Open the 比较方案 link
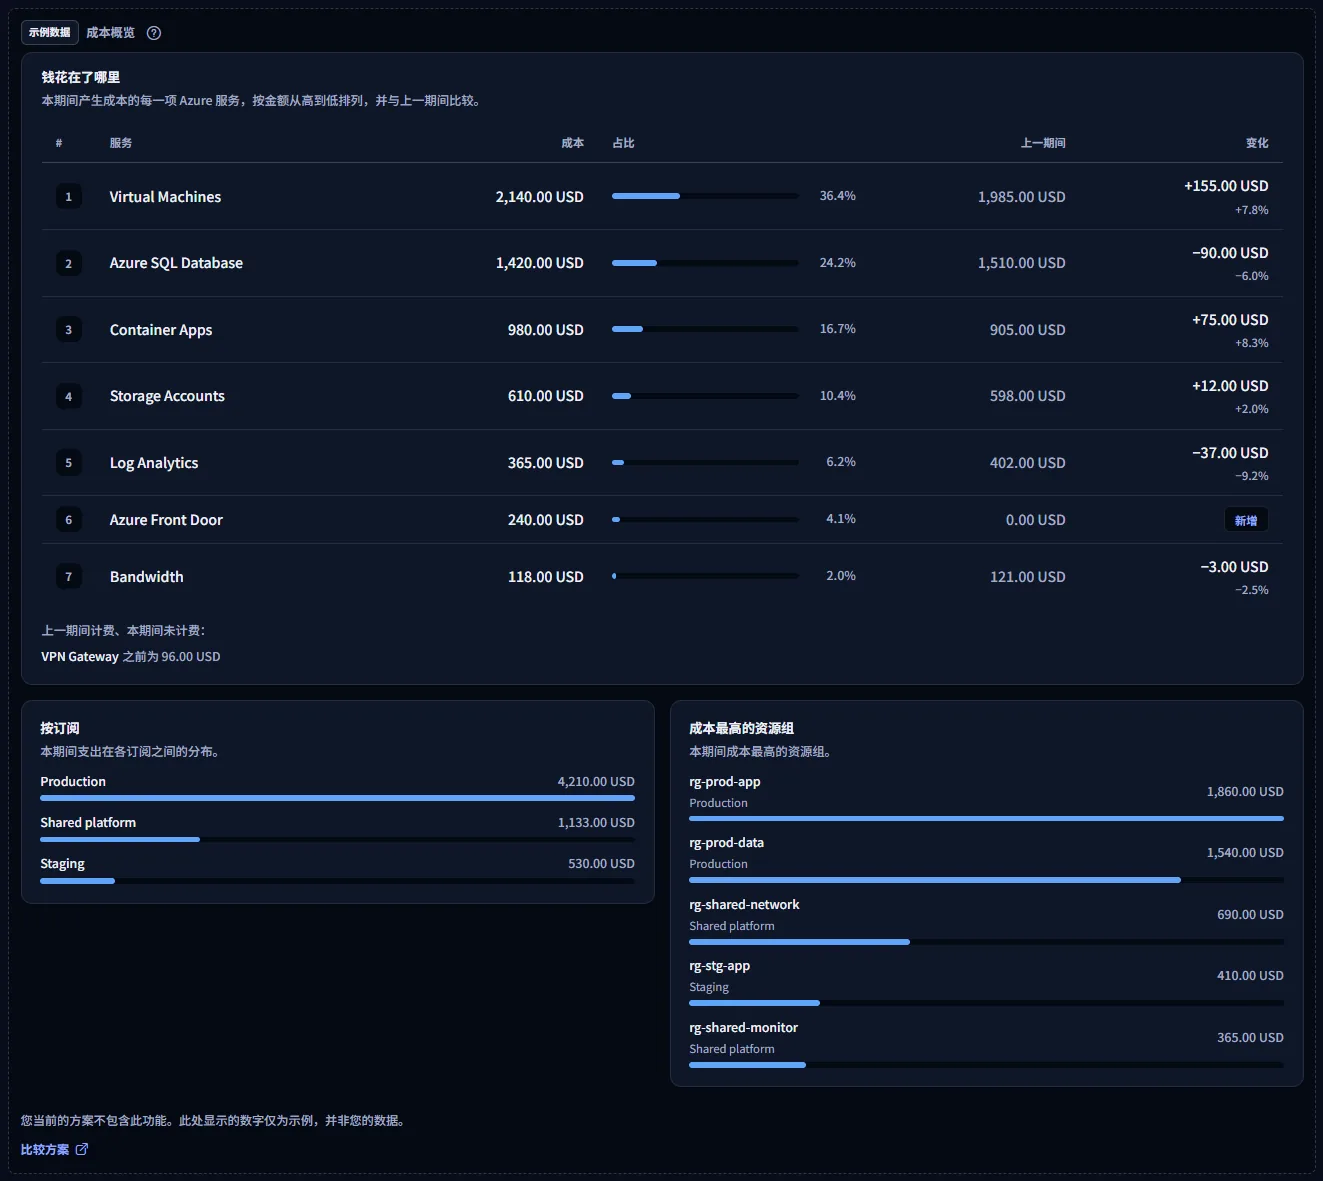 pos(54,1149)
